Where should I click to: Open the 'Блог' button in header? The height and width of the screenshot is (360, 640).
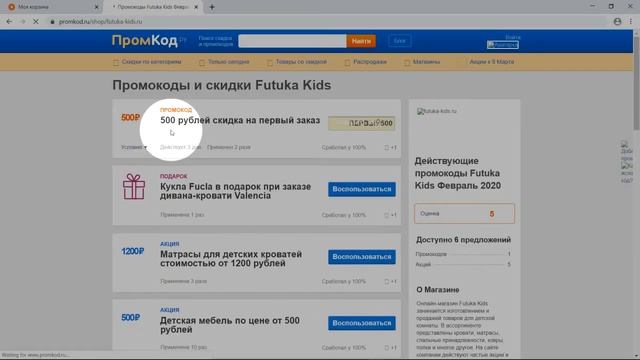point(400,41)
